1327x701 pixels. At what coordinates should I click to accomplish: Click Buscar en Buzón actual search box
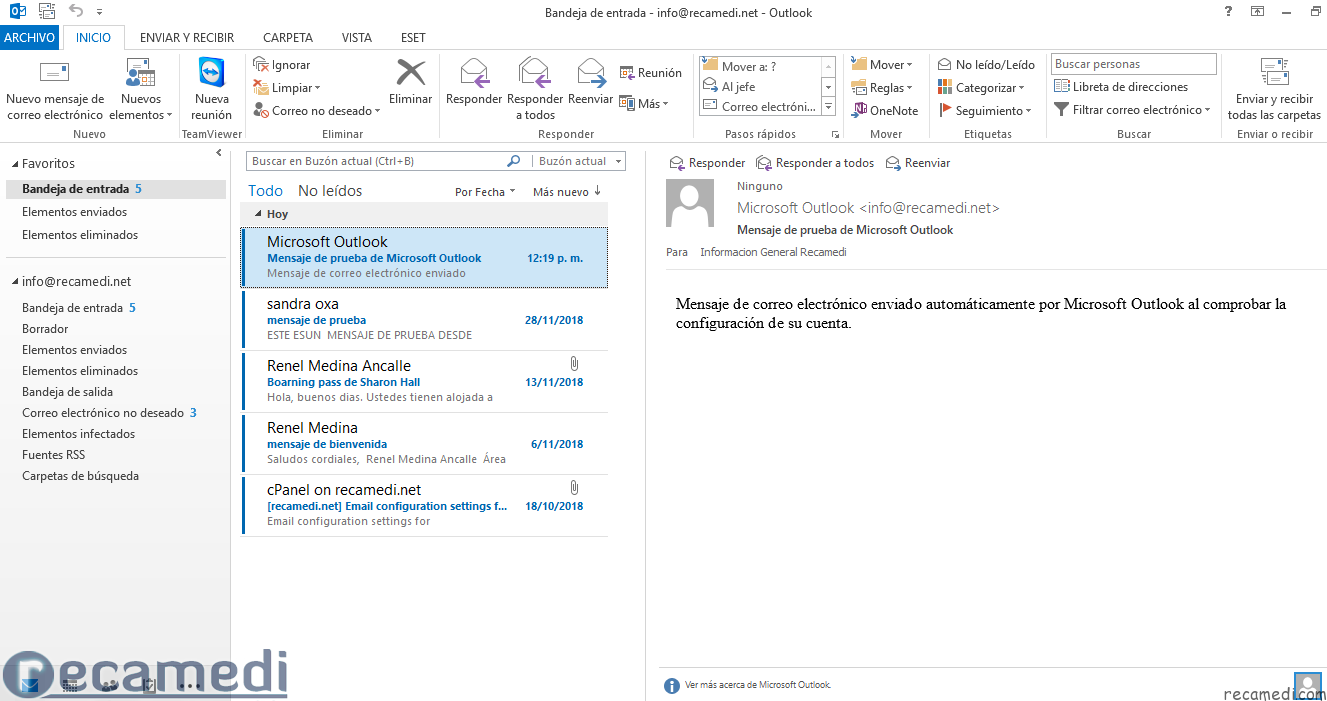coord(376,161)
